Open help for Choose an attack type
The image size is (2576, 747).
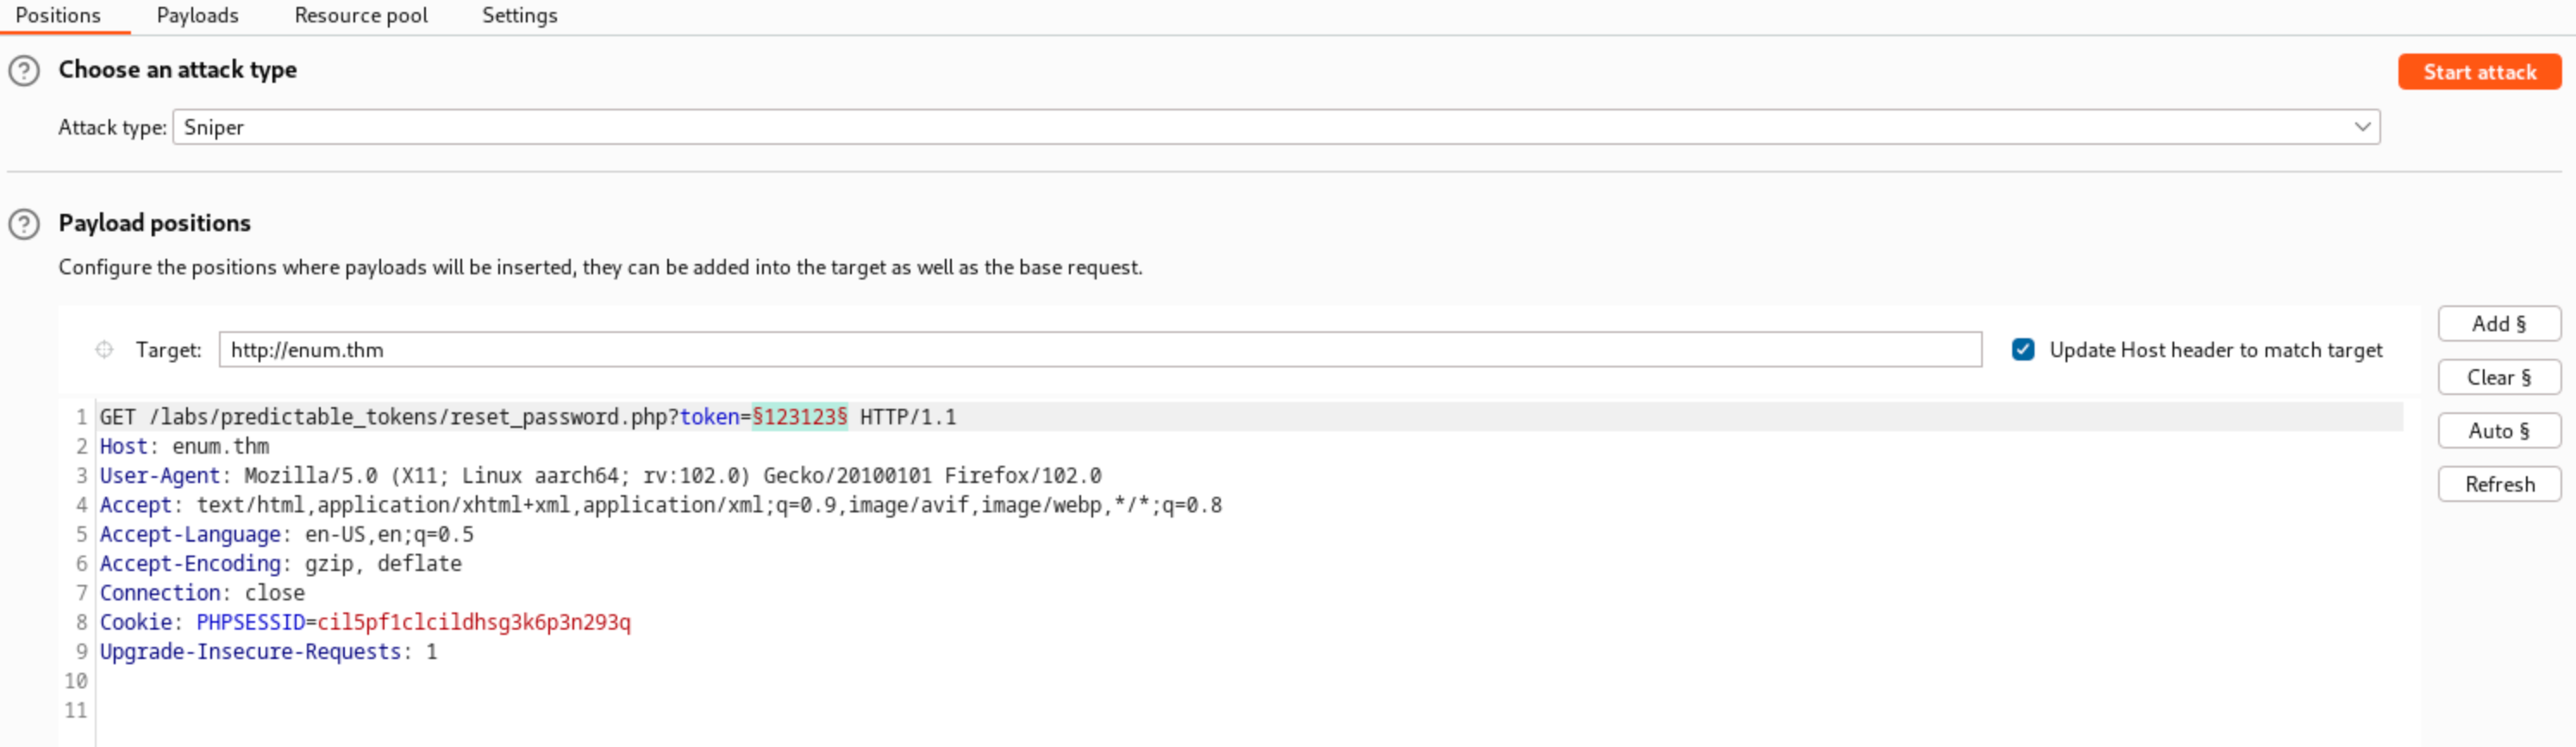tap(24, 71)
